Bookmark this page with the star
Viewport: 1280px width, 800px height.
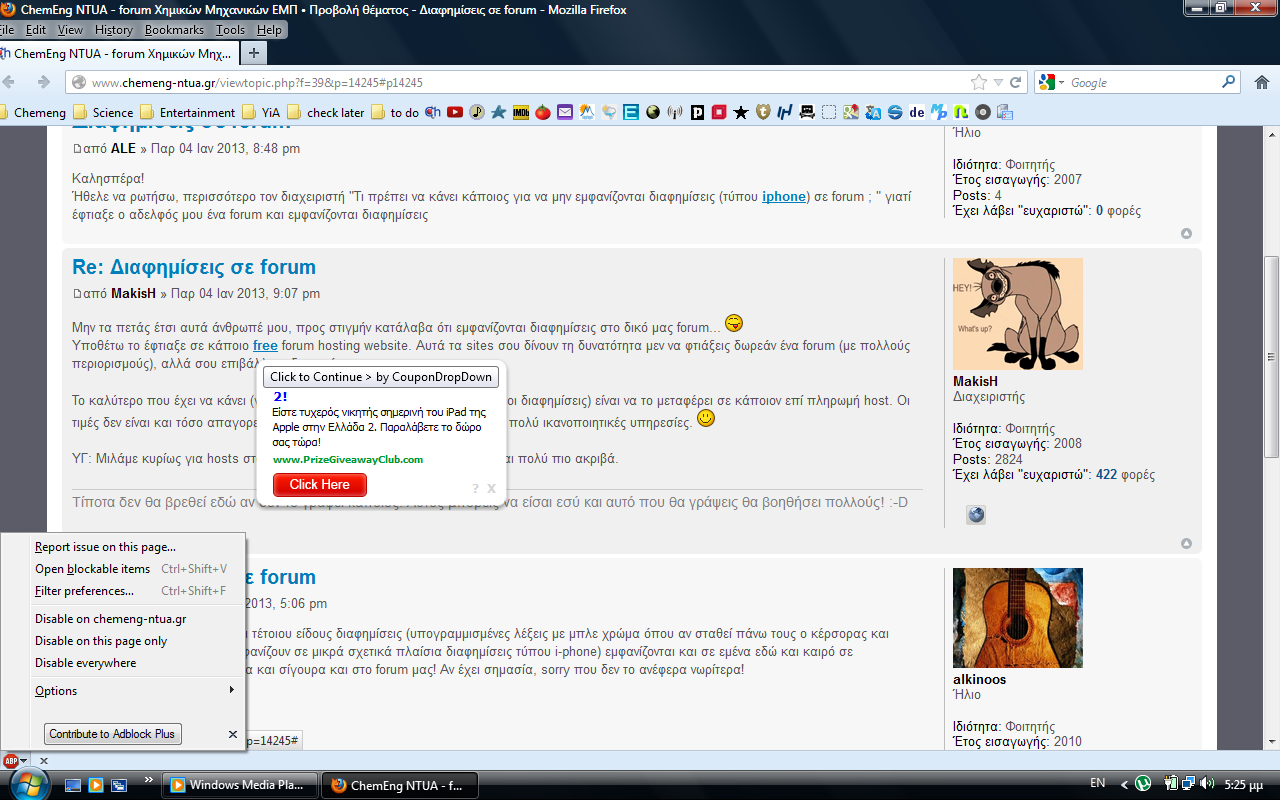click(x=978, y=82)
